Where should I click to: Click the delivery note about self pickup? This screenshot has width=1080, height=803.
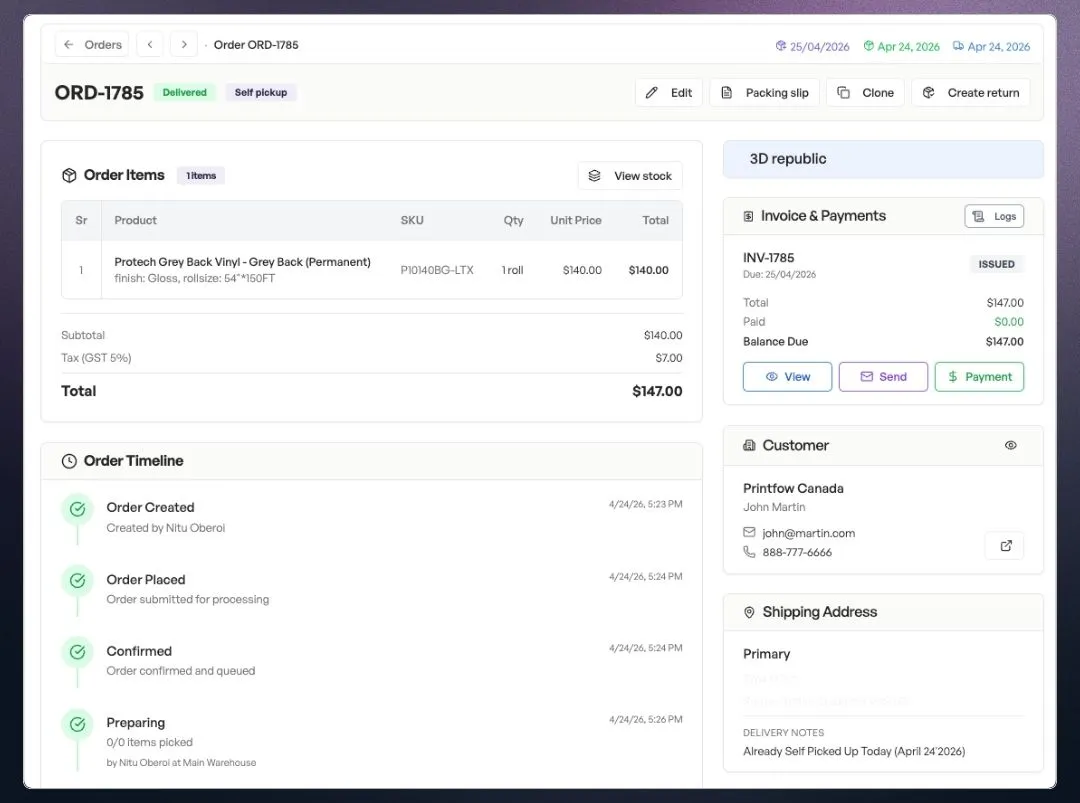[x=854, y=751]
